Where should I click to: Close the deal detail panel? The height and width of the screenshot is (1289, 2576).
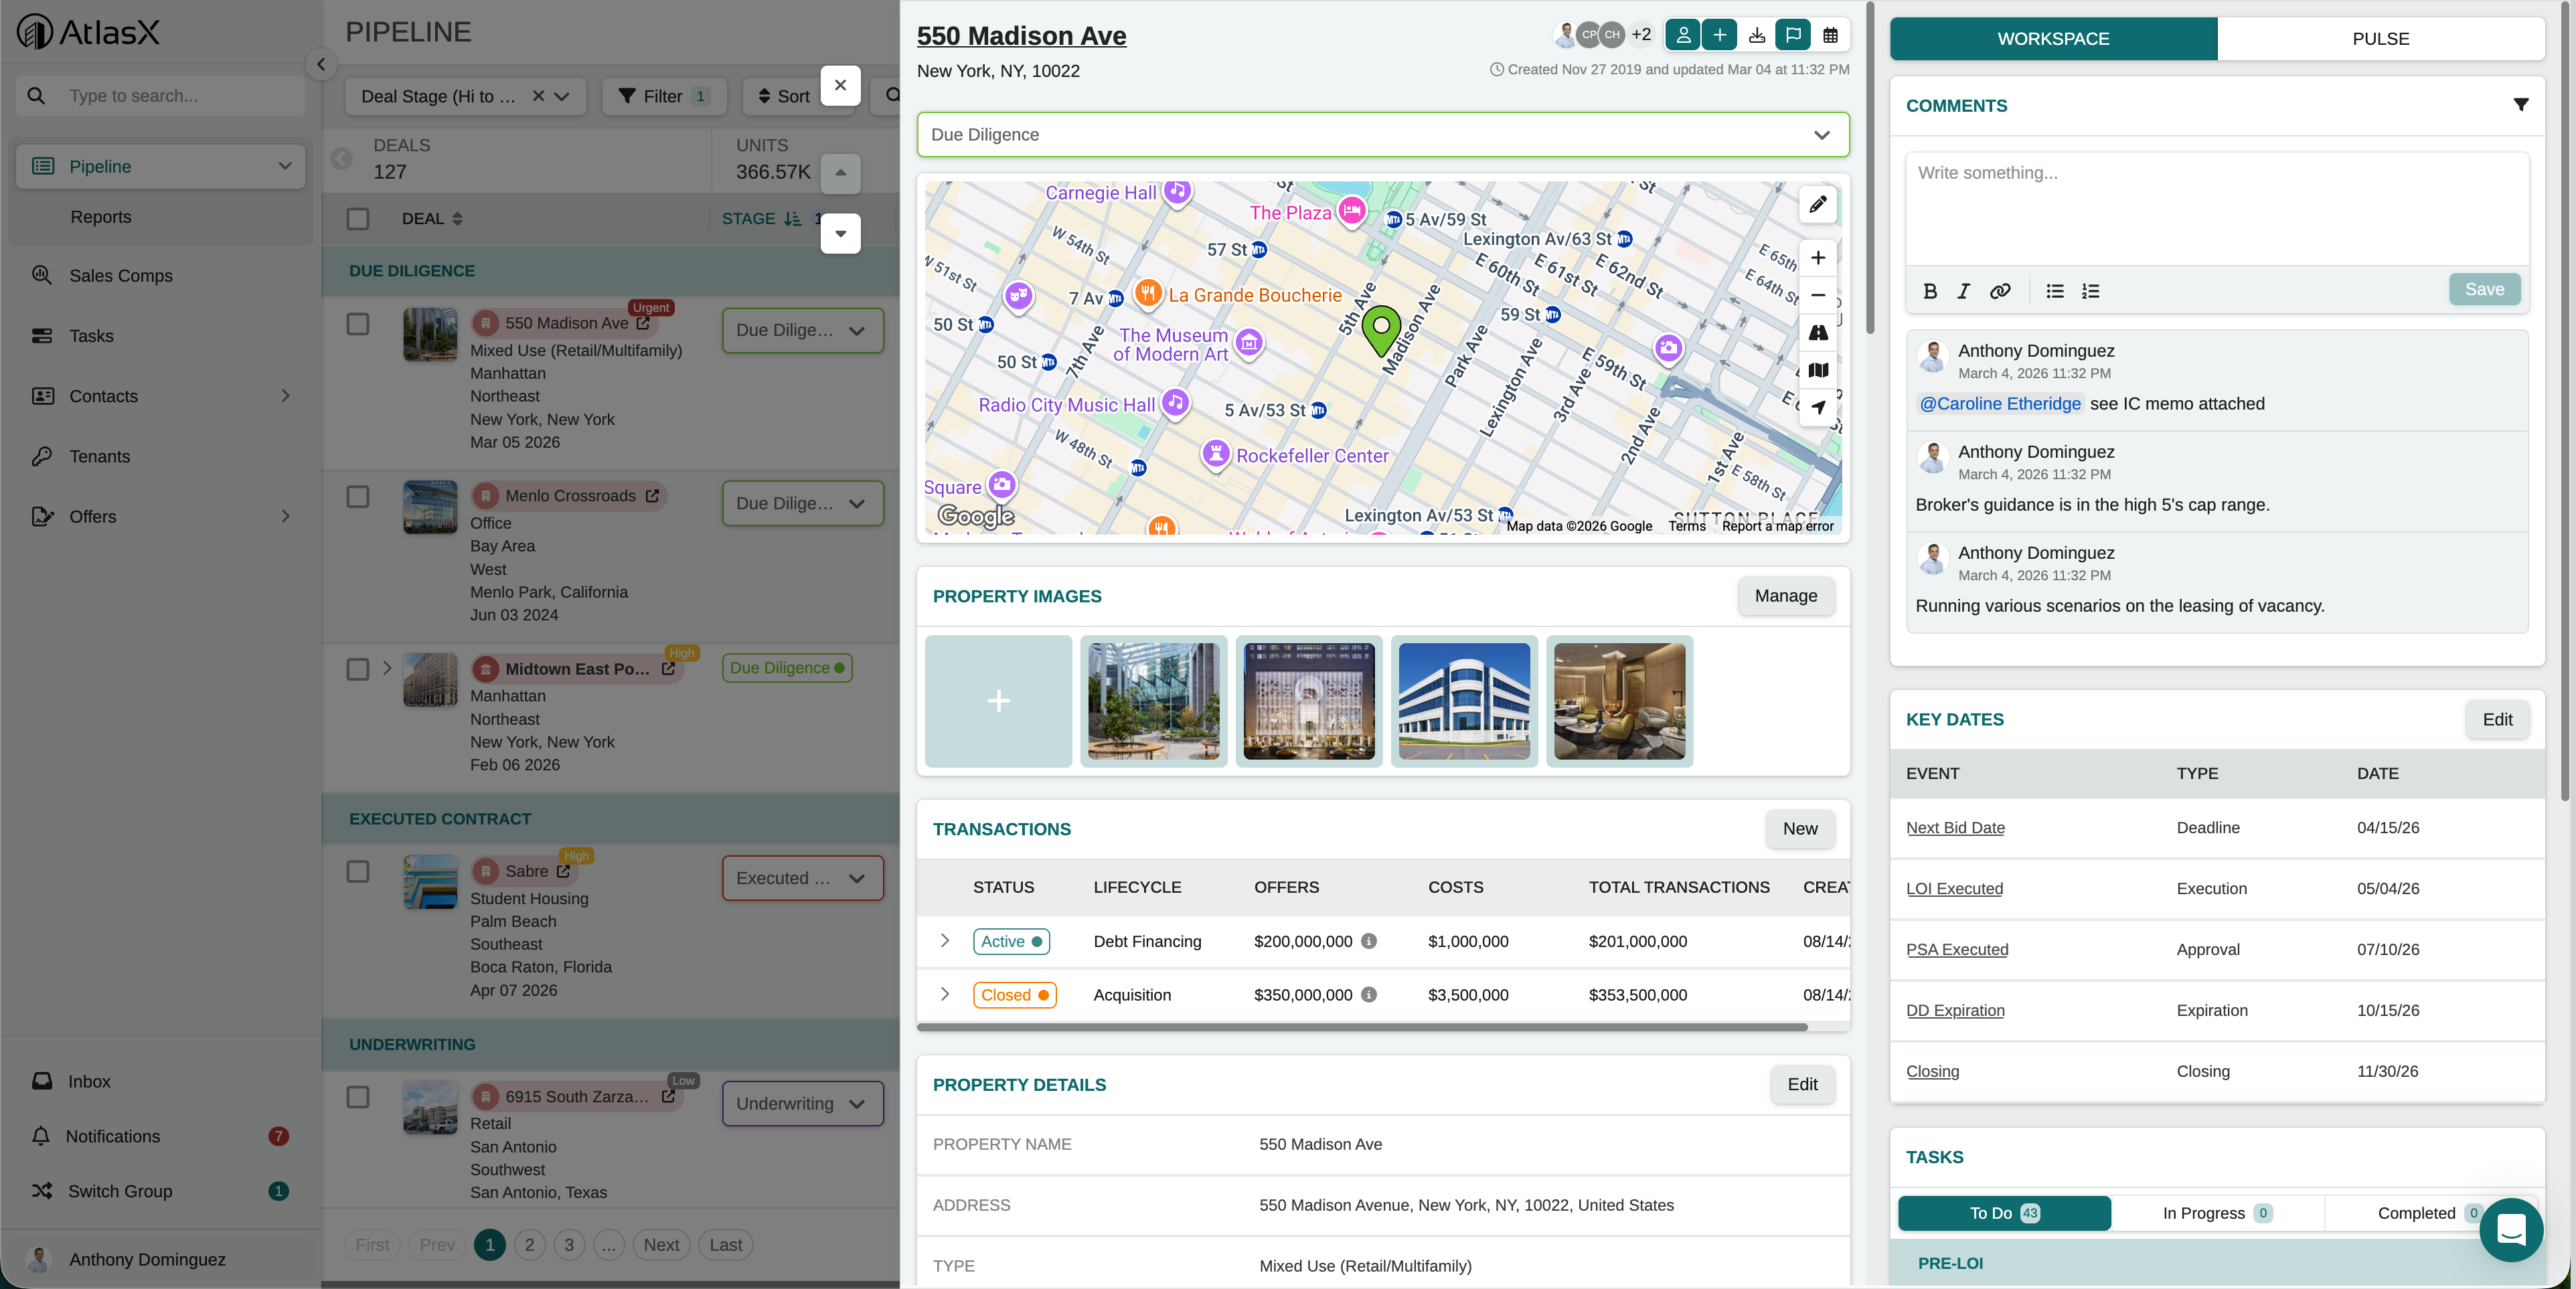840,85
